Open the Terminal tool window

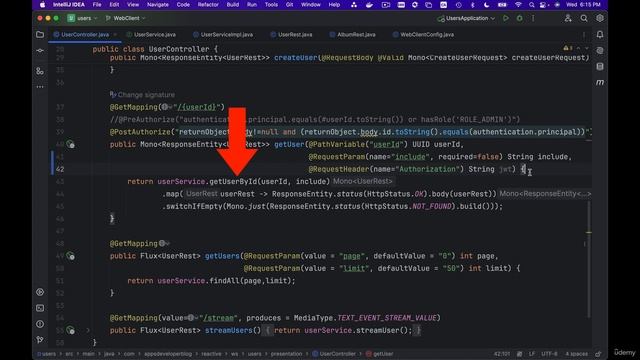[40, 308]
